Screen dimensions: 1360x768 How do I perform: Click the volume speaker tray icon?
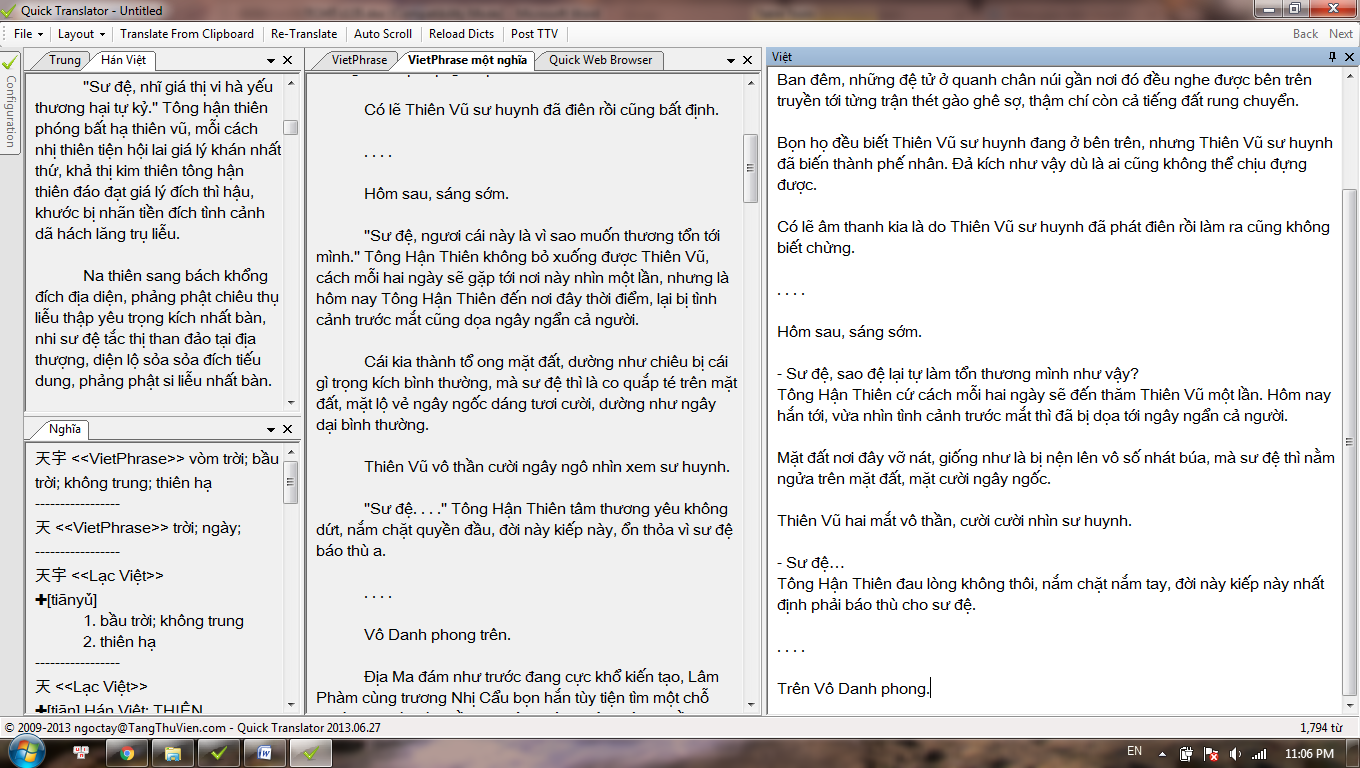1235,753
